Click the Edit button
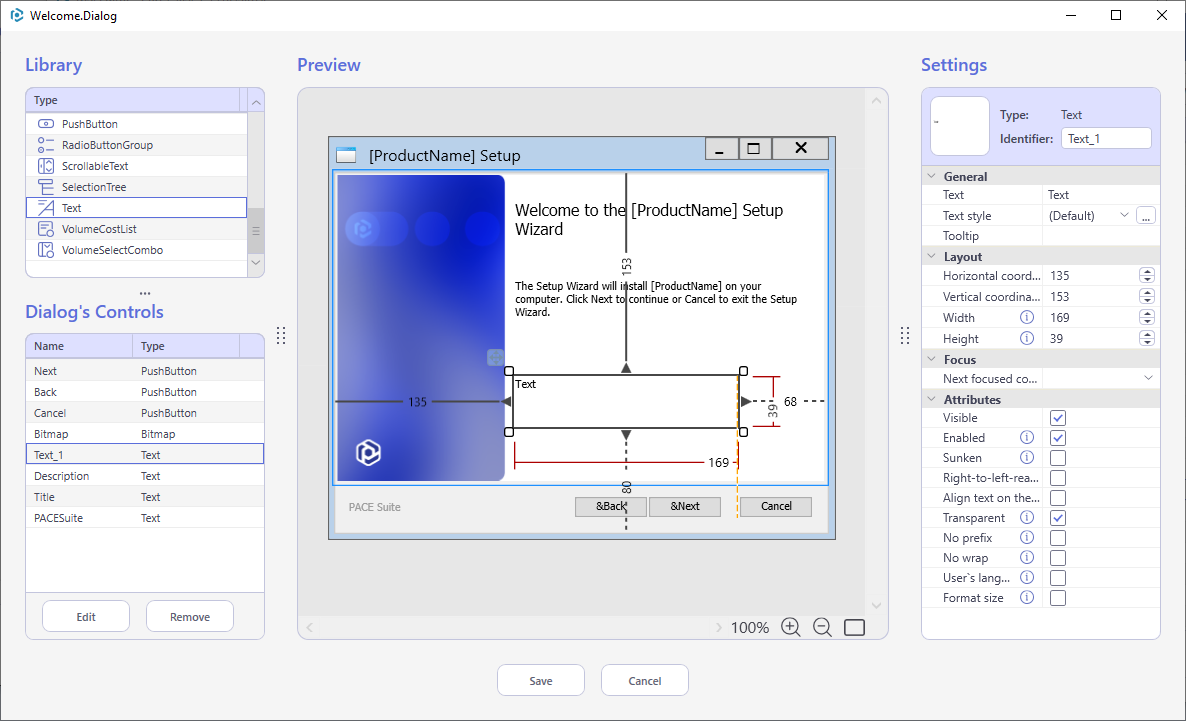Image resolution: width=1186 pixels, height=721 pixels. pyautogui.click(x=86, y=617)
